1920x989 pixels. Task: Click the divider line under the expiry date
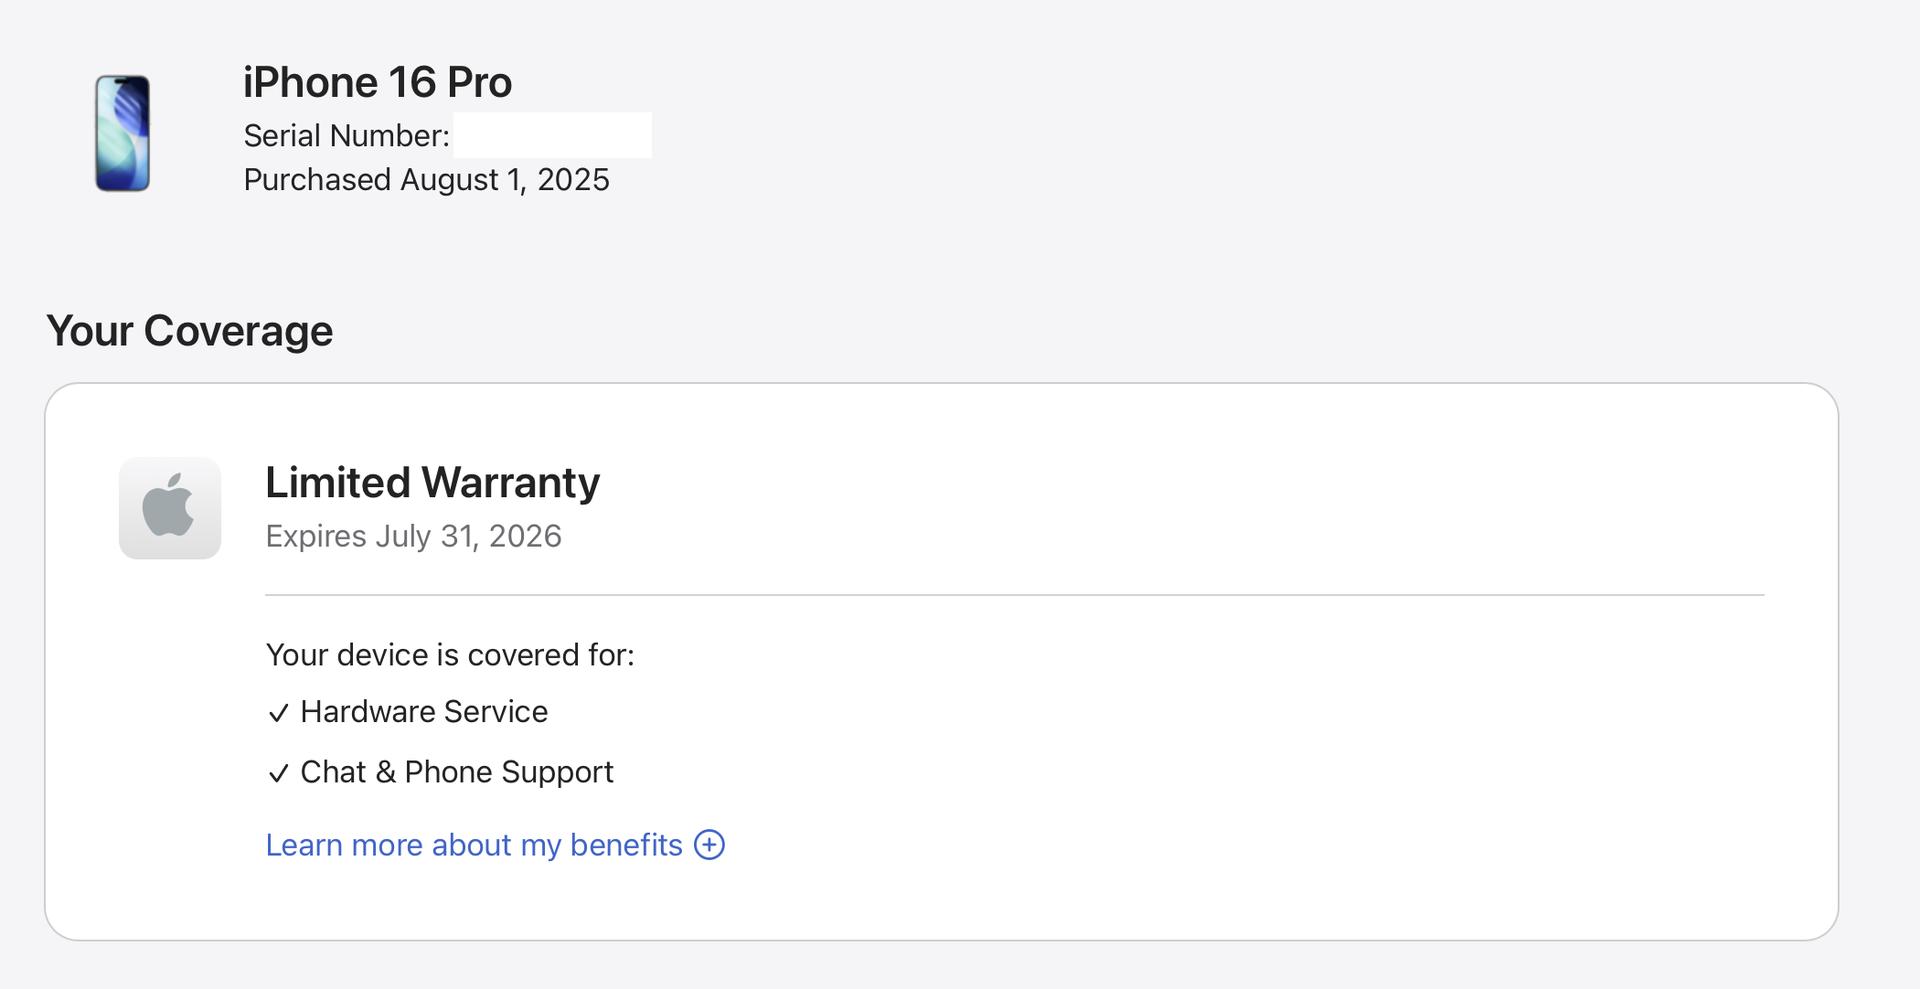pyautogui.click(x=1014, y=595)
